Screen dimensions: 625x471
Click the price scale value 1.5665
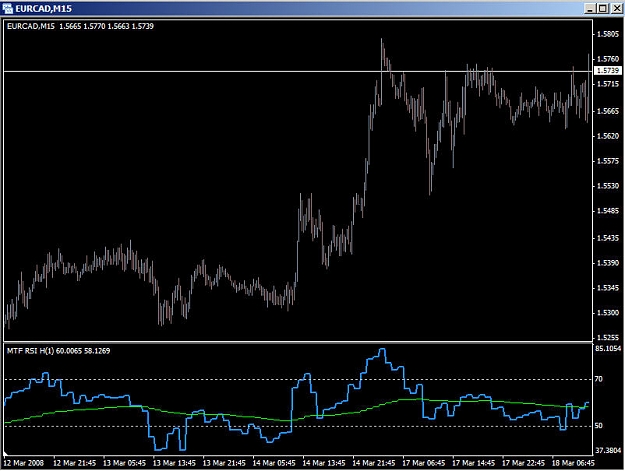point(607,111)
